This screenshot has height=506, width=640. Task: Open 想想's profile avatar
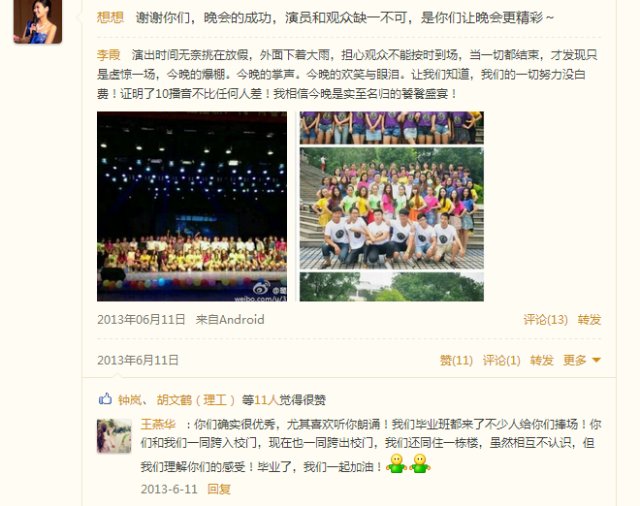coord(38,21)
